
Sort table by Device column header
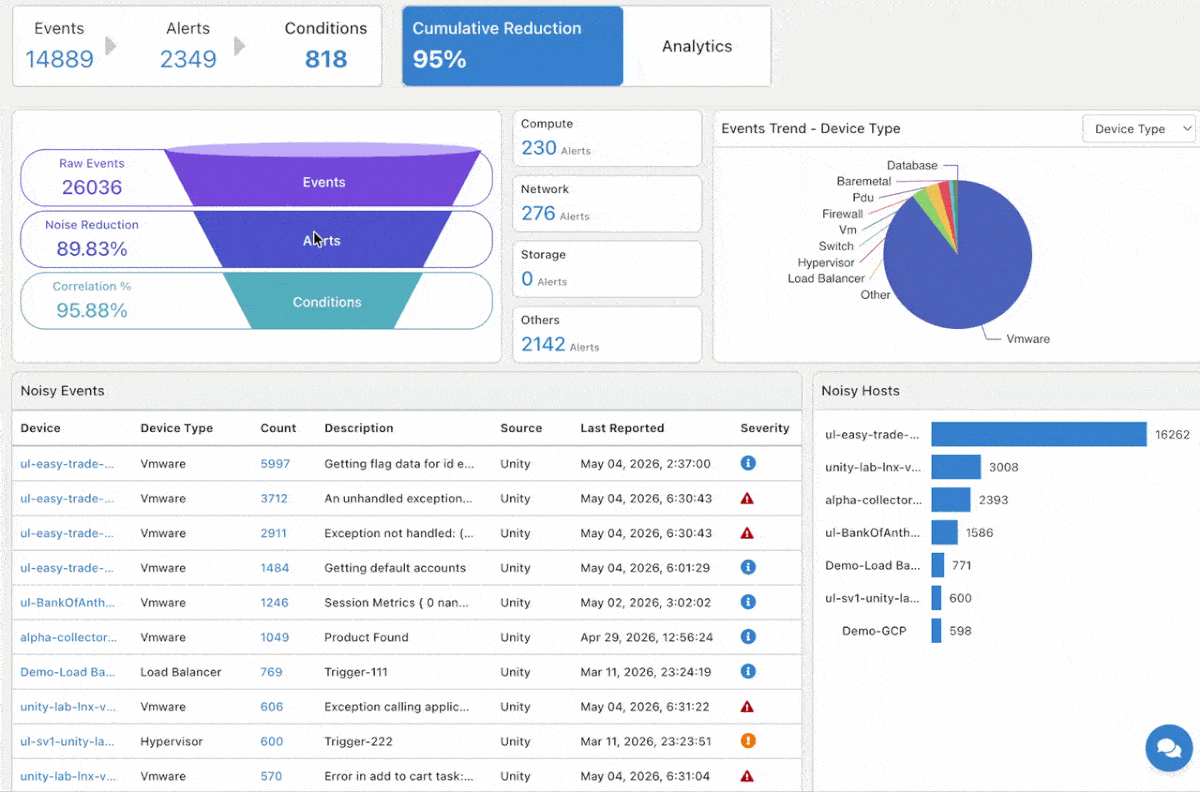[x=40, y=428]
